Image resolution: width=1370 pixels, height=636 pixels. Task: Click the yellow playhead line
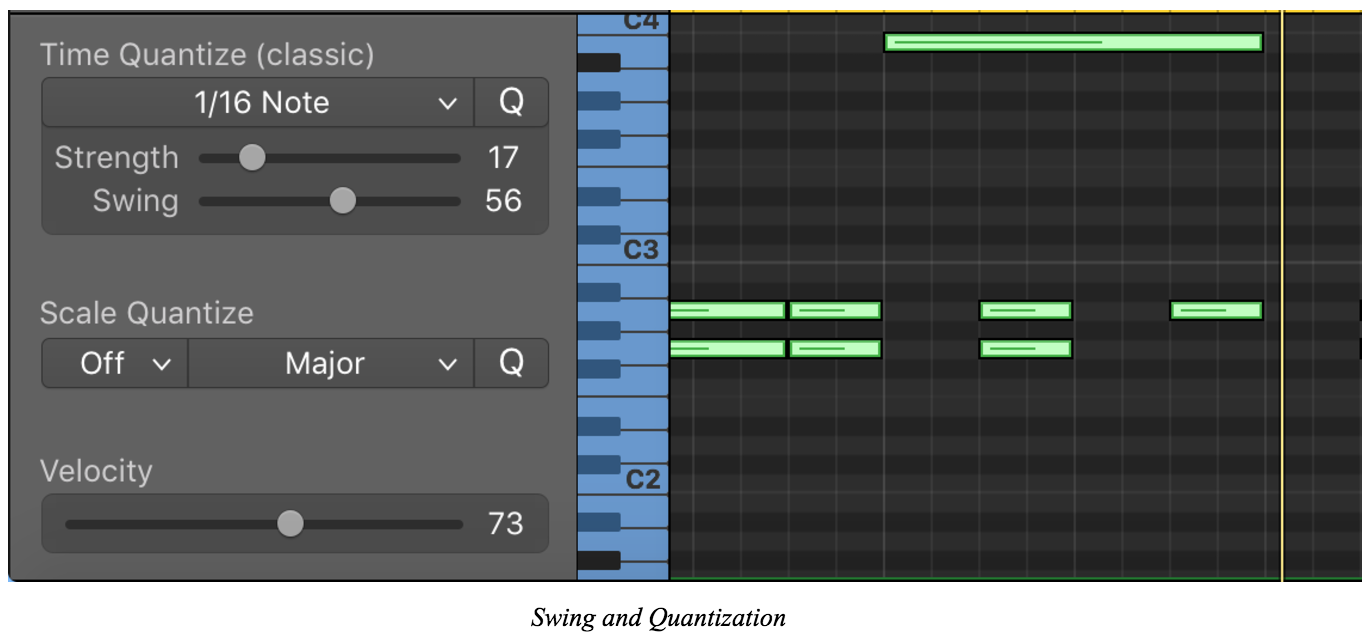coord(1282,295)
